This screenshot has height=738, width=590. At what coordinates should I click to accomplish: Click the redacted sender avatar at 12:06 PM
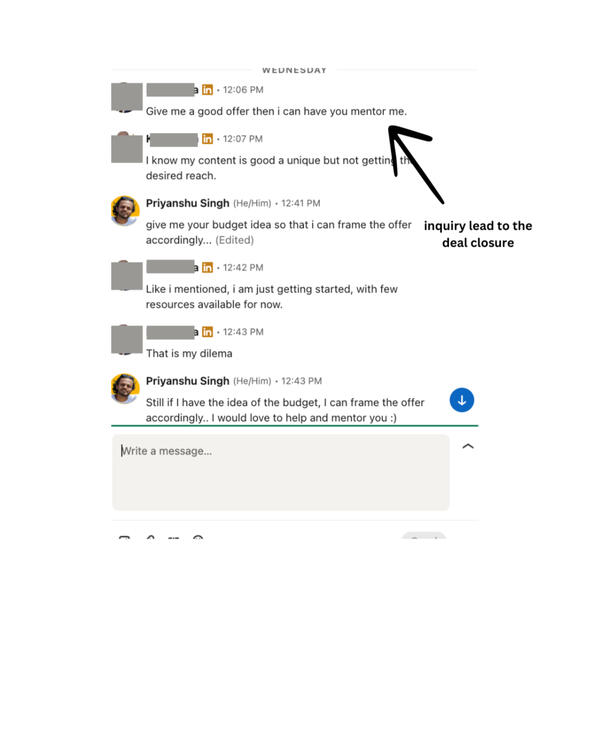(x=127, y=97)
